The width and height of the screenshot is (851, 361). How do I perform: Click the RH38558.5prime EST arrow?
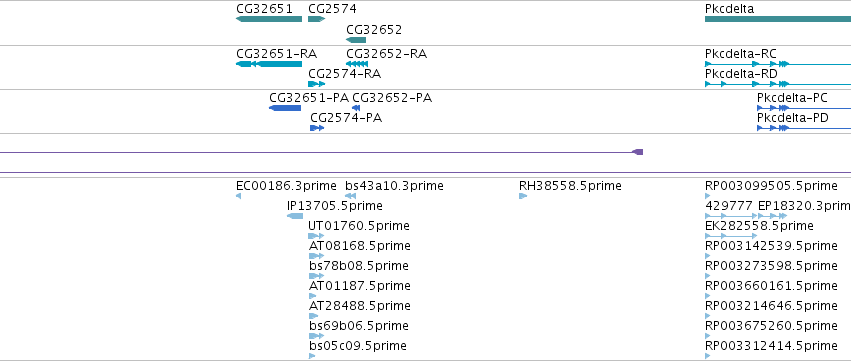(x=523, y=196)
